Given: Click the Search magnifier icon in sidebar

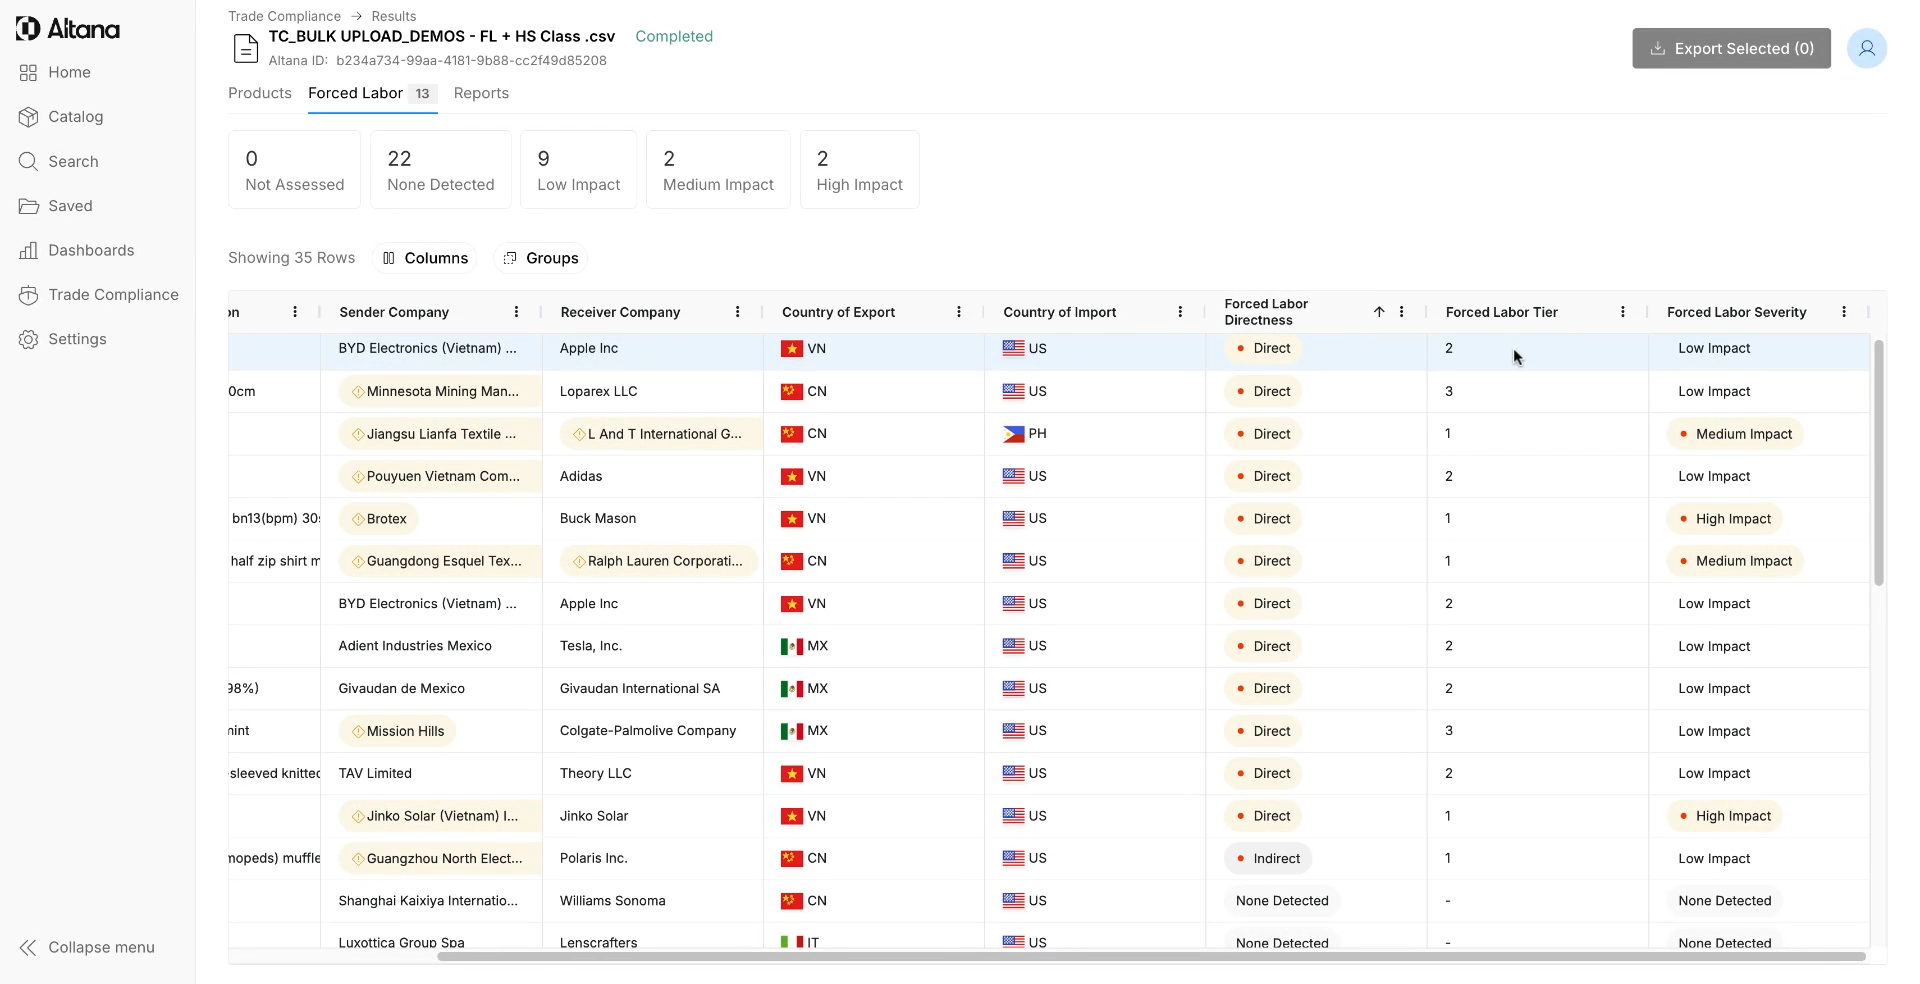Looking at the screenshot, I should pyautogui.click(x=28, y=162).
